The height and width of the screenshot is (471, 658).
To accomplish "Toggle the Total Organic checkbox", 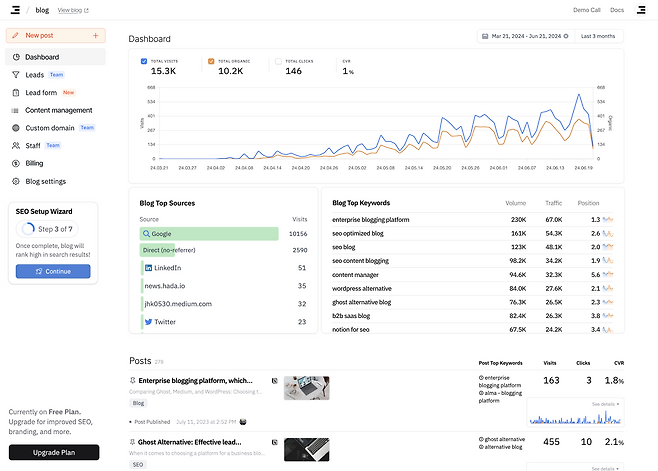I will pos(211,61).
